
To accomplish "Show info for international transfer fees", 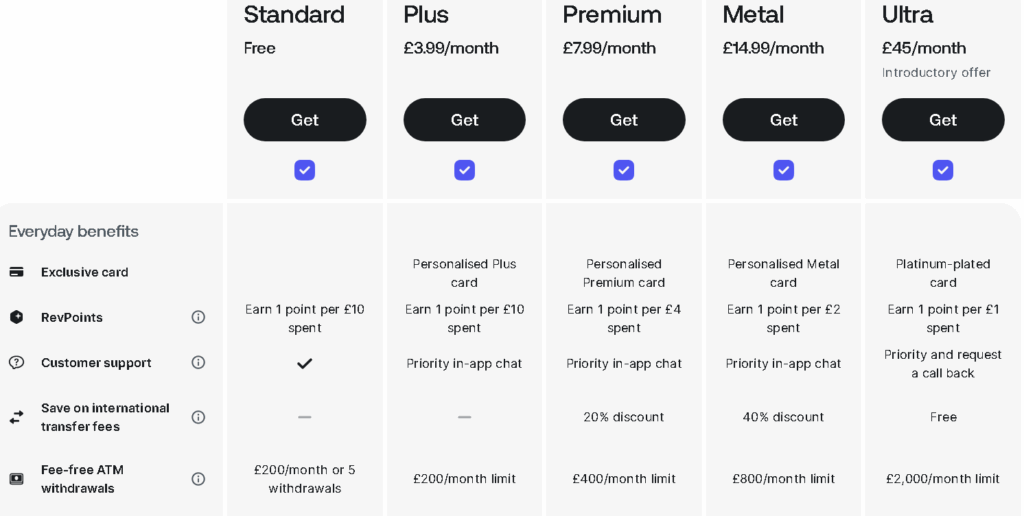I will click(x=198, y=417).
